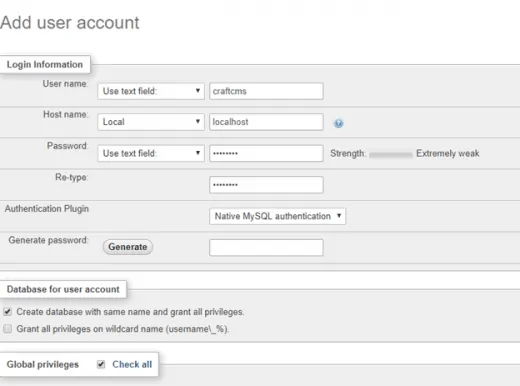Click the generated password text field
Image resolution: width=520 pixels, height=386 pixels.
266,247
